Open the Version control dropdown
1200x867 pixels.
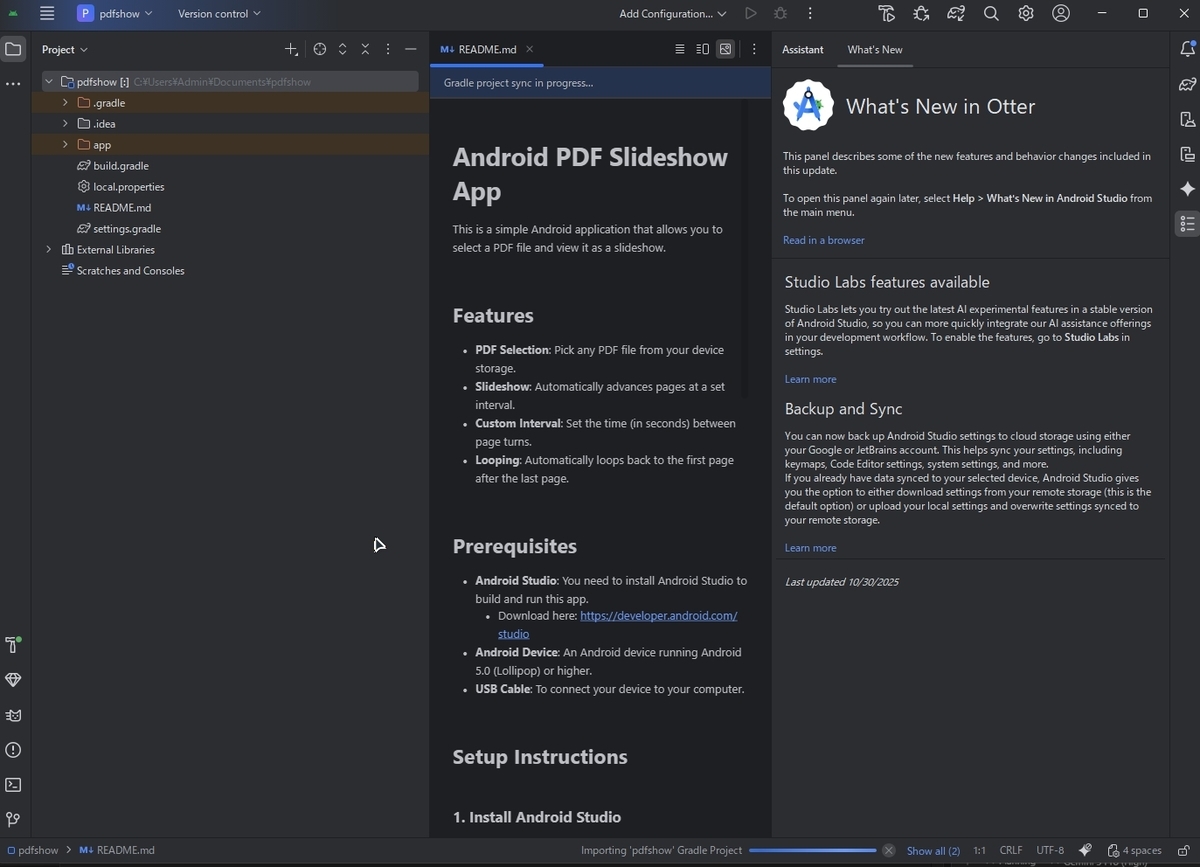click(x=219, y=14)
